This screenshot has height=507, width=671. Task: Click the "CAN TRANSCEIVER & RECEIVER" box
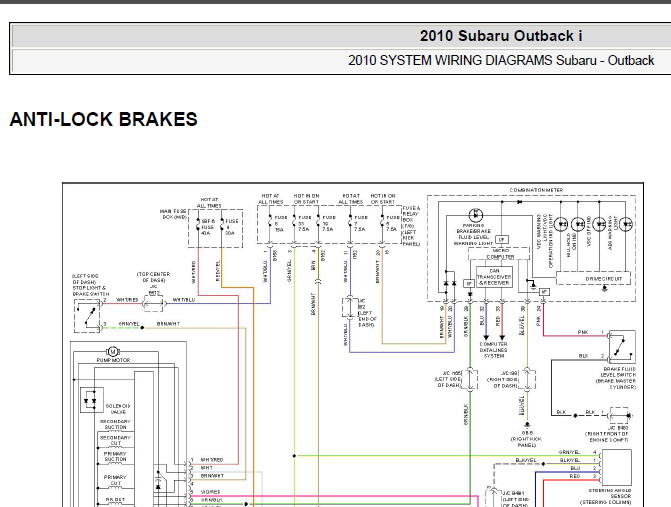click(494, 277)
